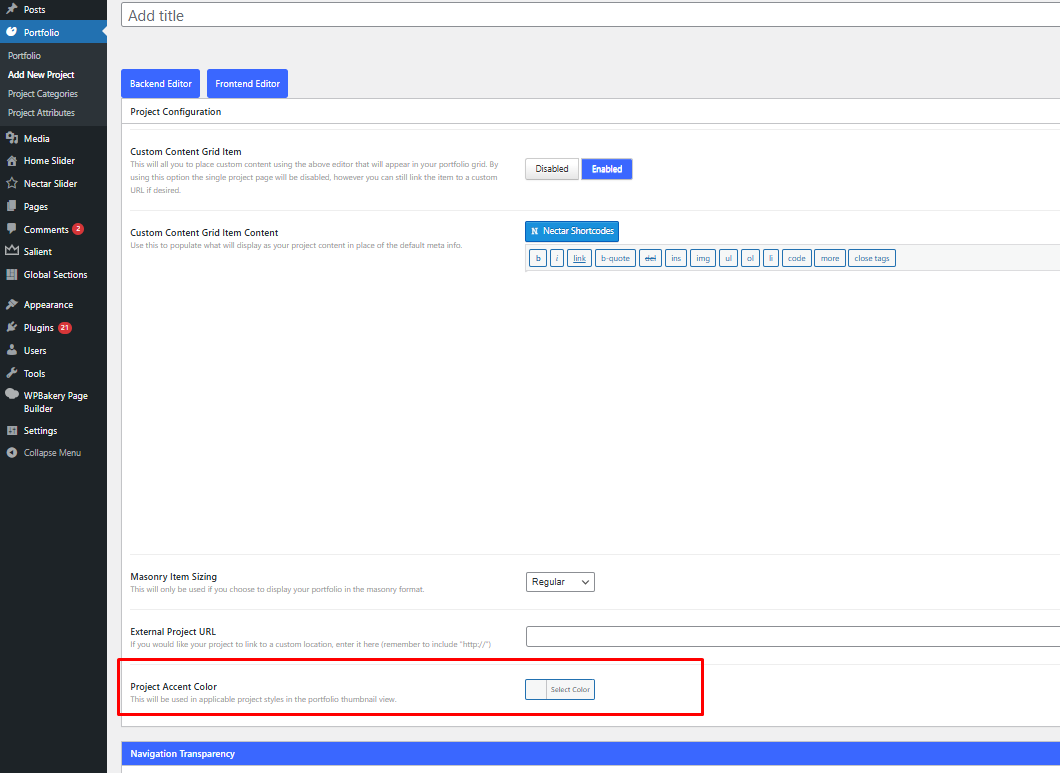Image resolution: width=1060 pixels, height=773 pixels.
Task: Open the Salient crown icon menu
Action: click(x=12, y=252)
